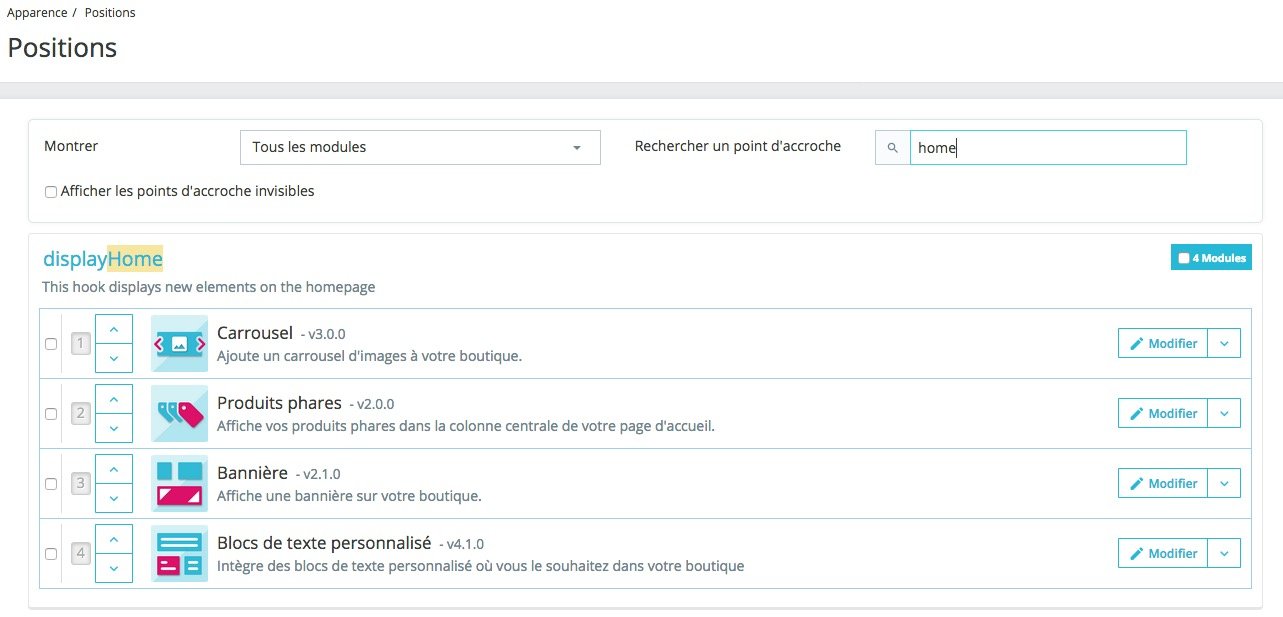Select the Carrousel row checkbox
The height and width of the screenshot is (617, 1283).
tap(51, 344)
